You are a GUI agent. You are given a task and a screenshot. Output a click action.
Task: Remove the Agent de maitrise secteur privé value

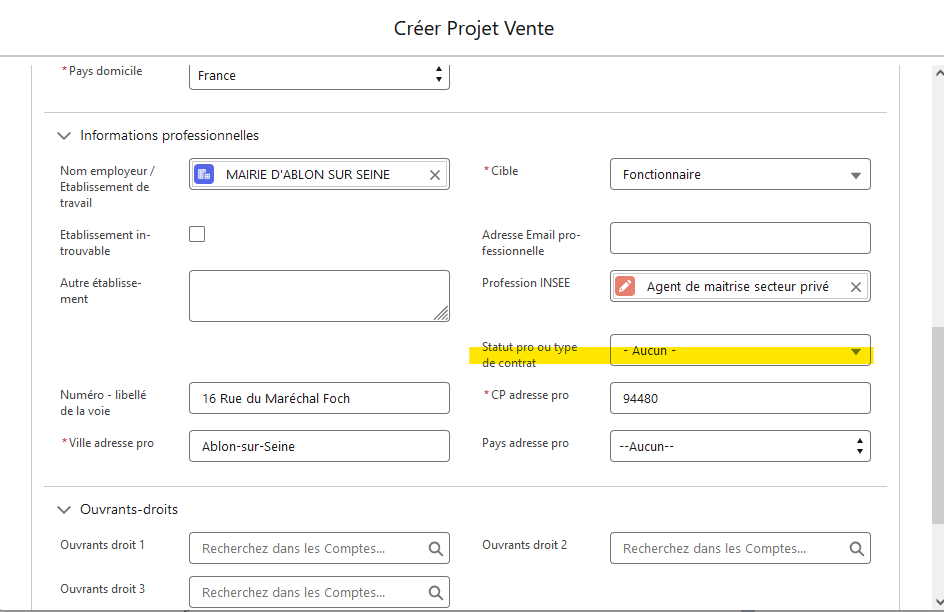(856, 287)
